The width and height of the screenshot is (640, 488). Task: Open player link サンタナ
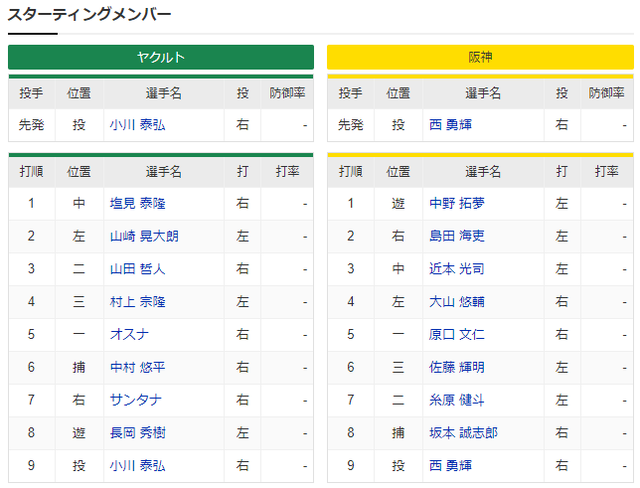(x=136, y=400)
